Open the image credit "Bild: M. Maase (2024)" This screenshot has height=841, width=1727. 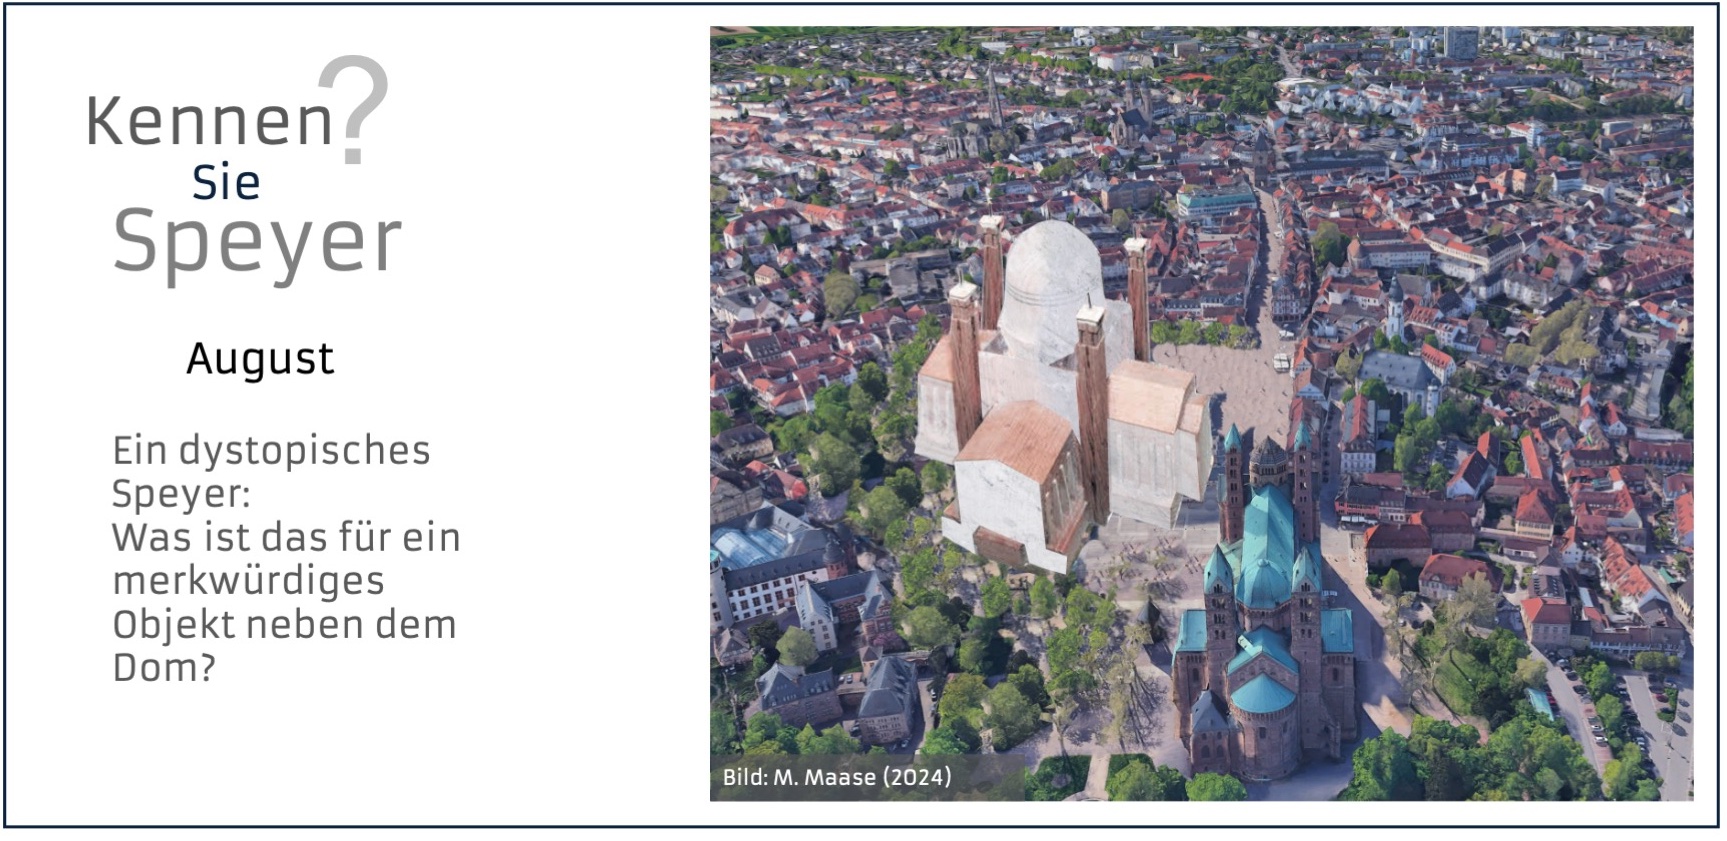tap(837, 777)
